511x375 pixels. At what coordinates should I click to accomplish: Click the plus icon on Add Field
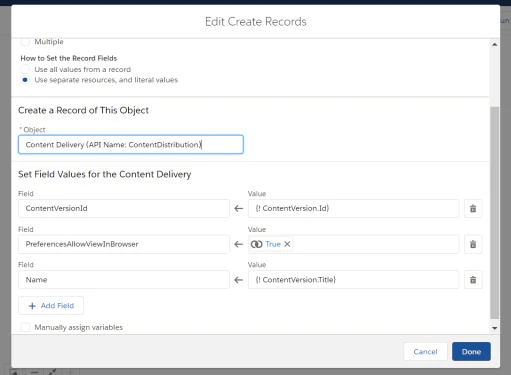[x=32, y=306]
